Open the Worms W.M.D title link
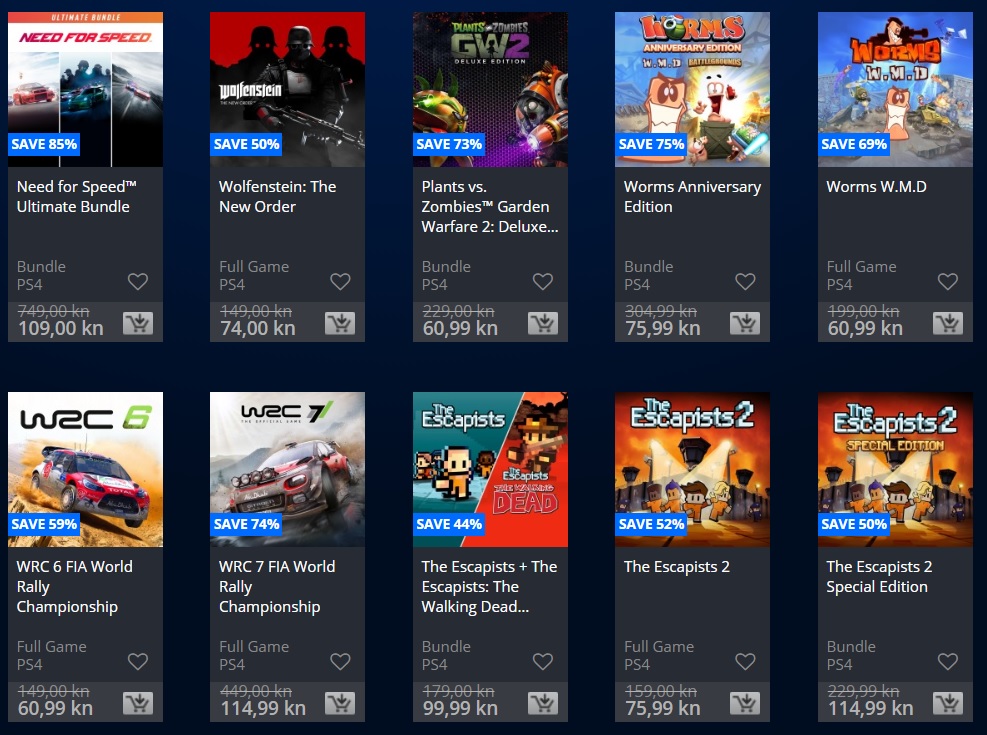This screenshot has width=987, height=735. click(876, 187)
